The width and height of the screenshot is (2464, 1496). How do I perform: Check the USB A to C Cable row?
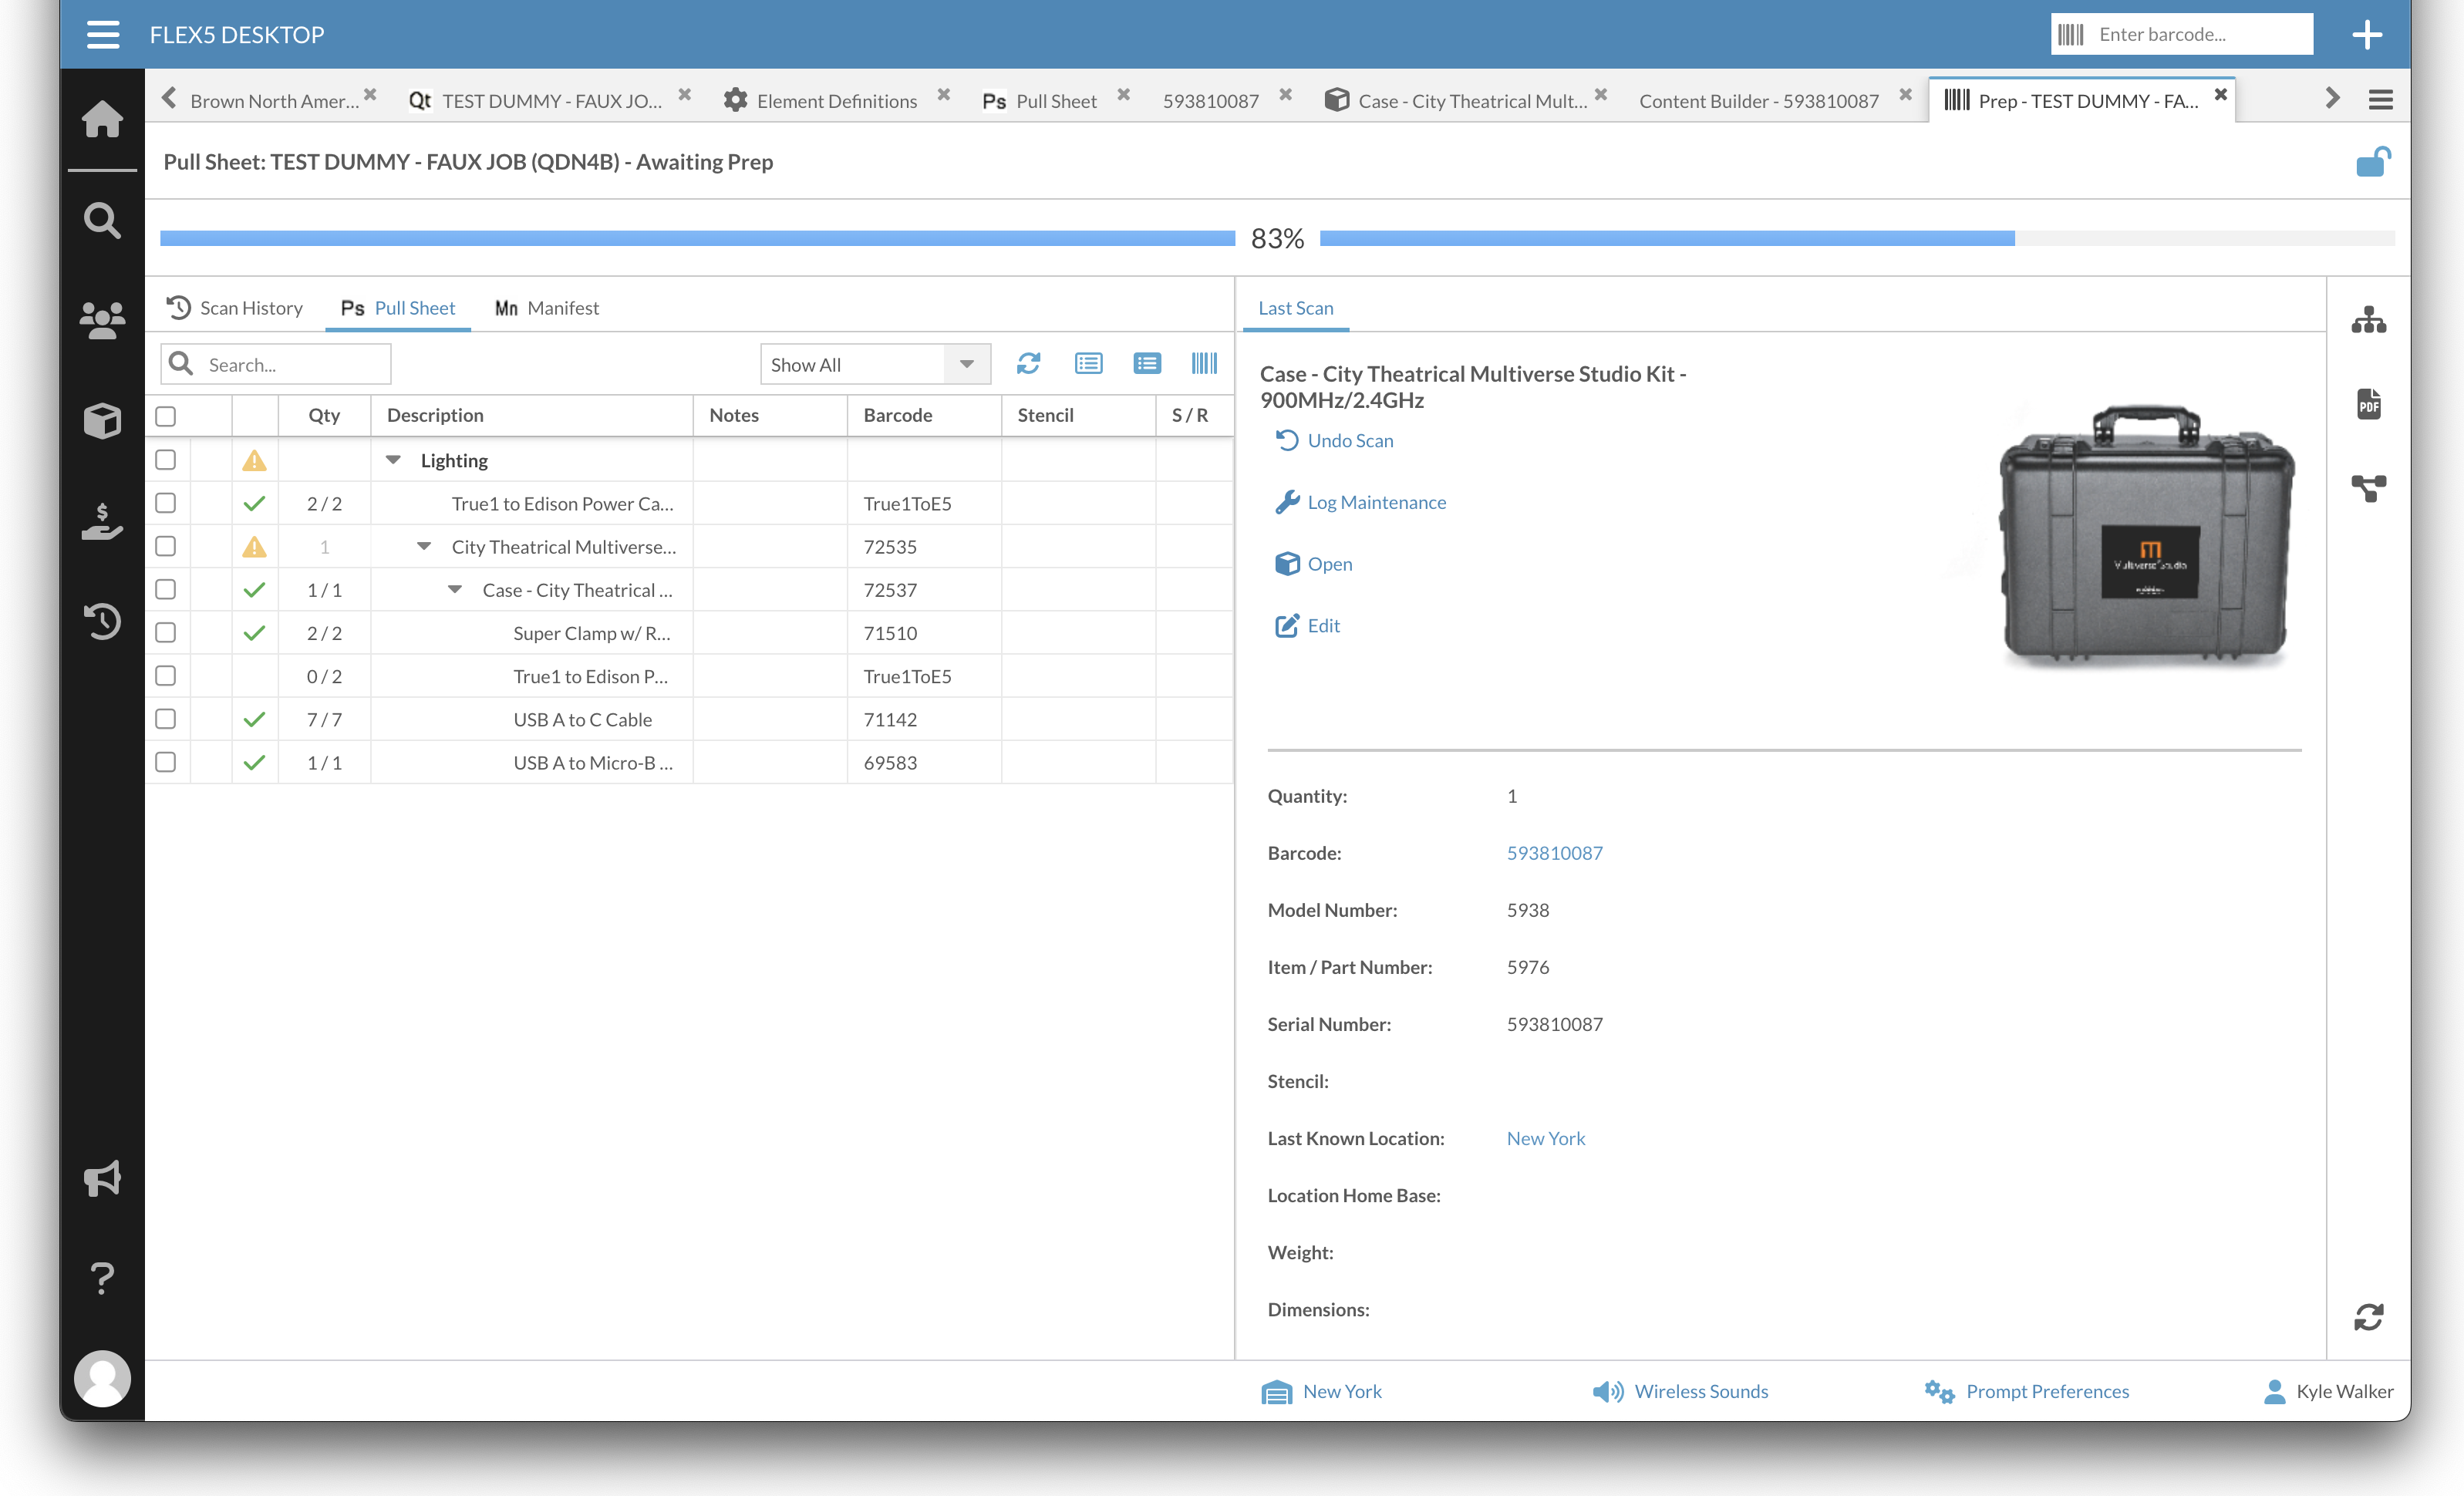point(166,719)
